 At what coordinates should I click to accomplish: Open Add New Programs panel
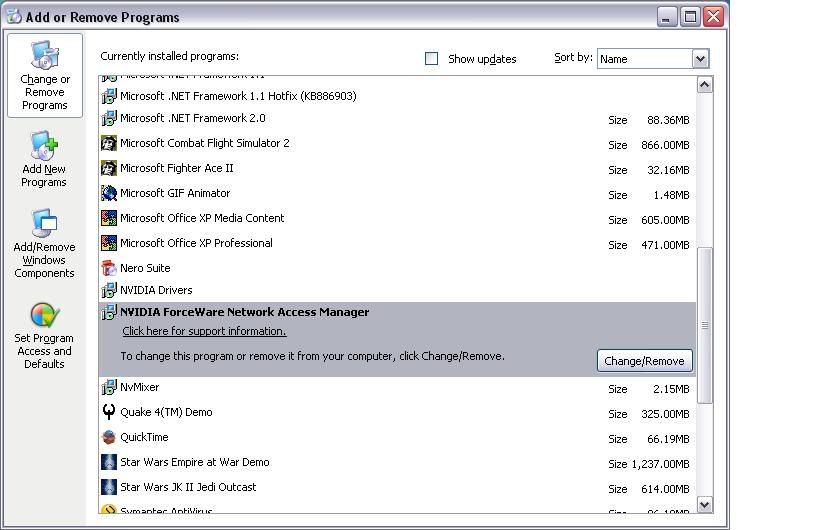tap(44, 159)
